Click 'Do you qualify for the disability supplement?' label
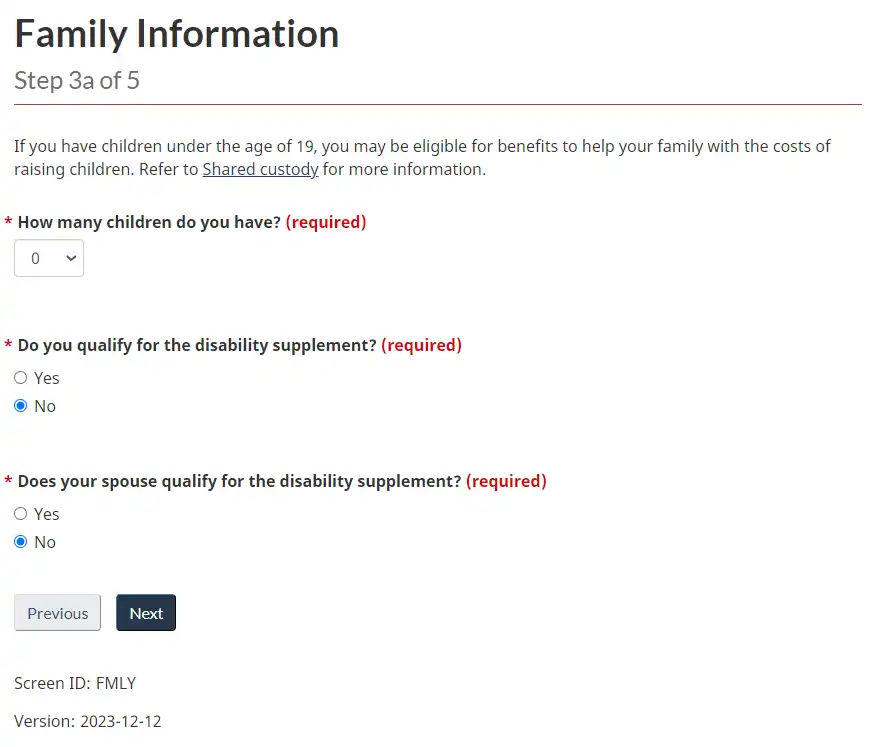891x747 pixels. 197,345
